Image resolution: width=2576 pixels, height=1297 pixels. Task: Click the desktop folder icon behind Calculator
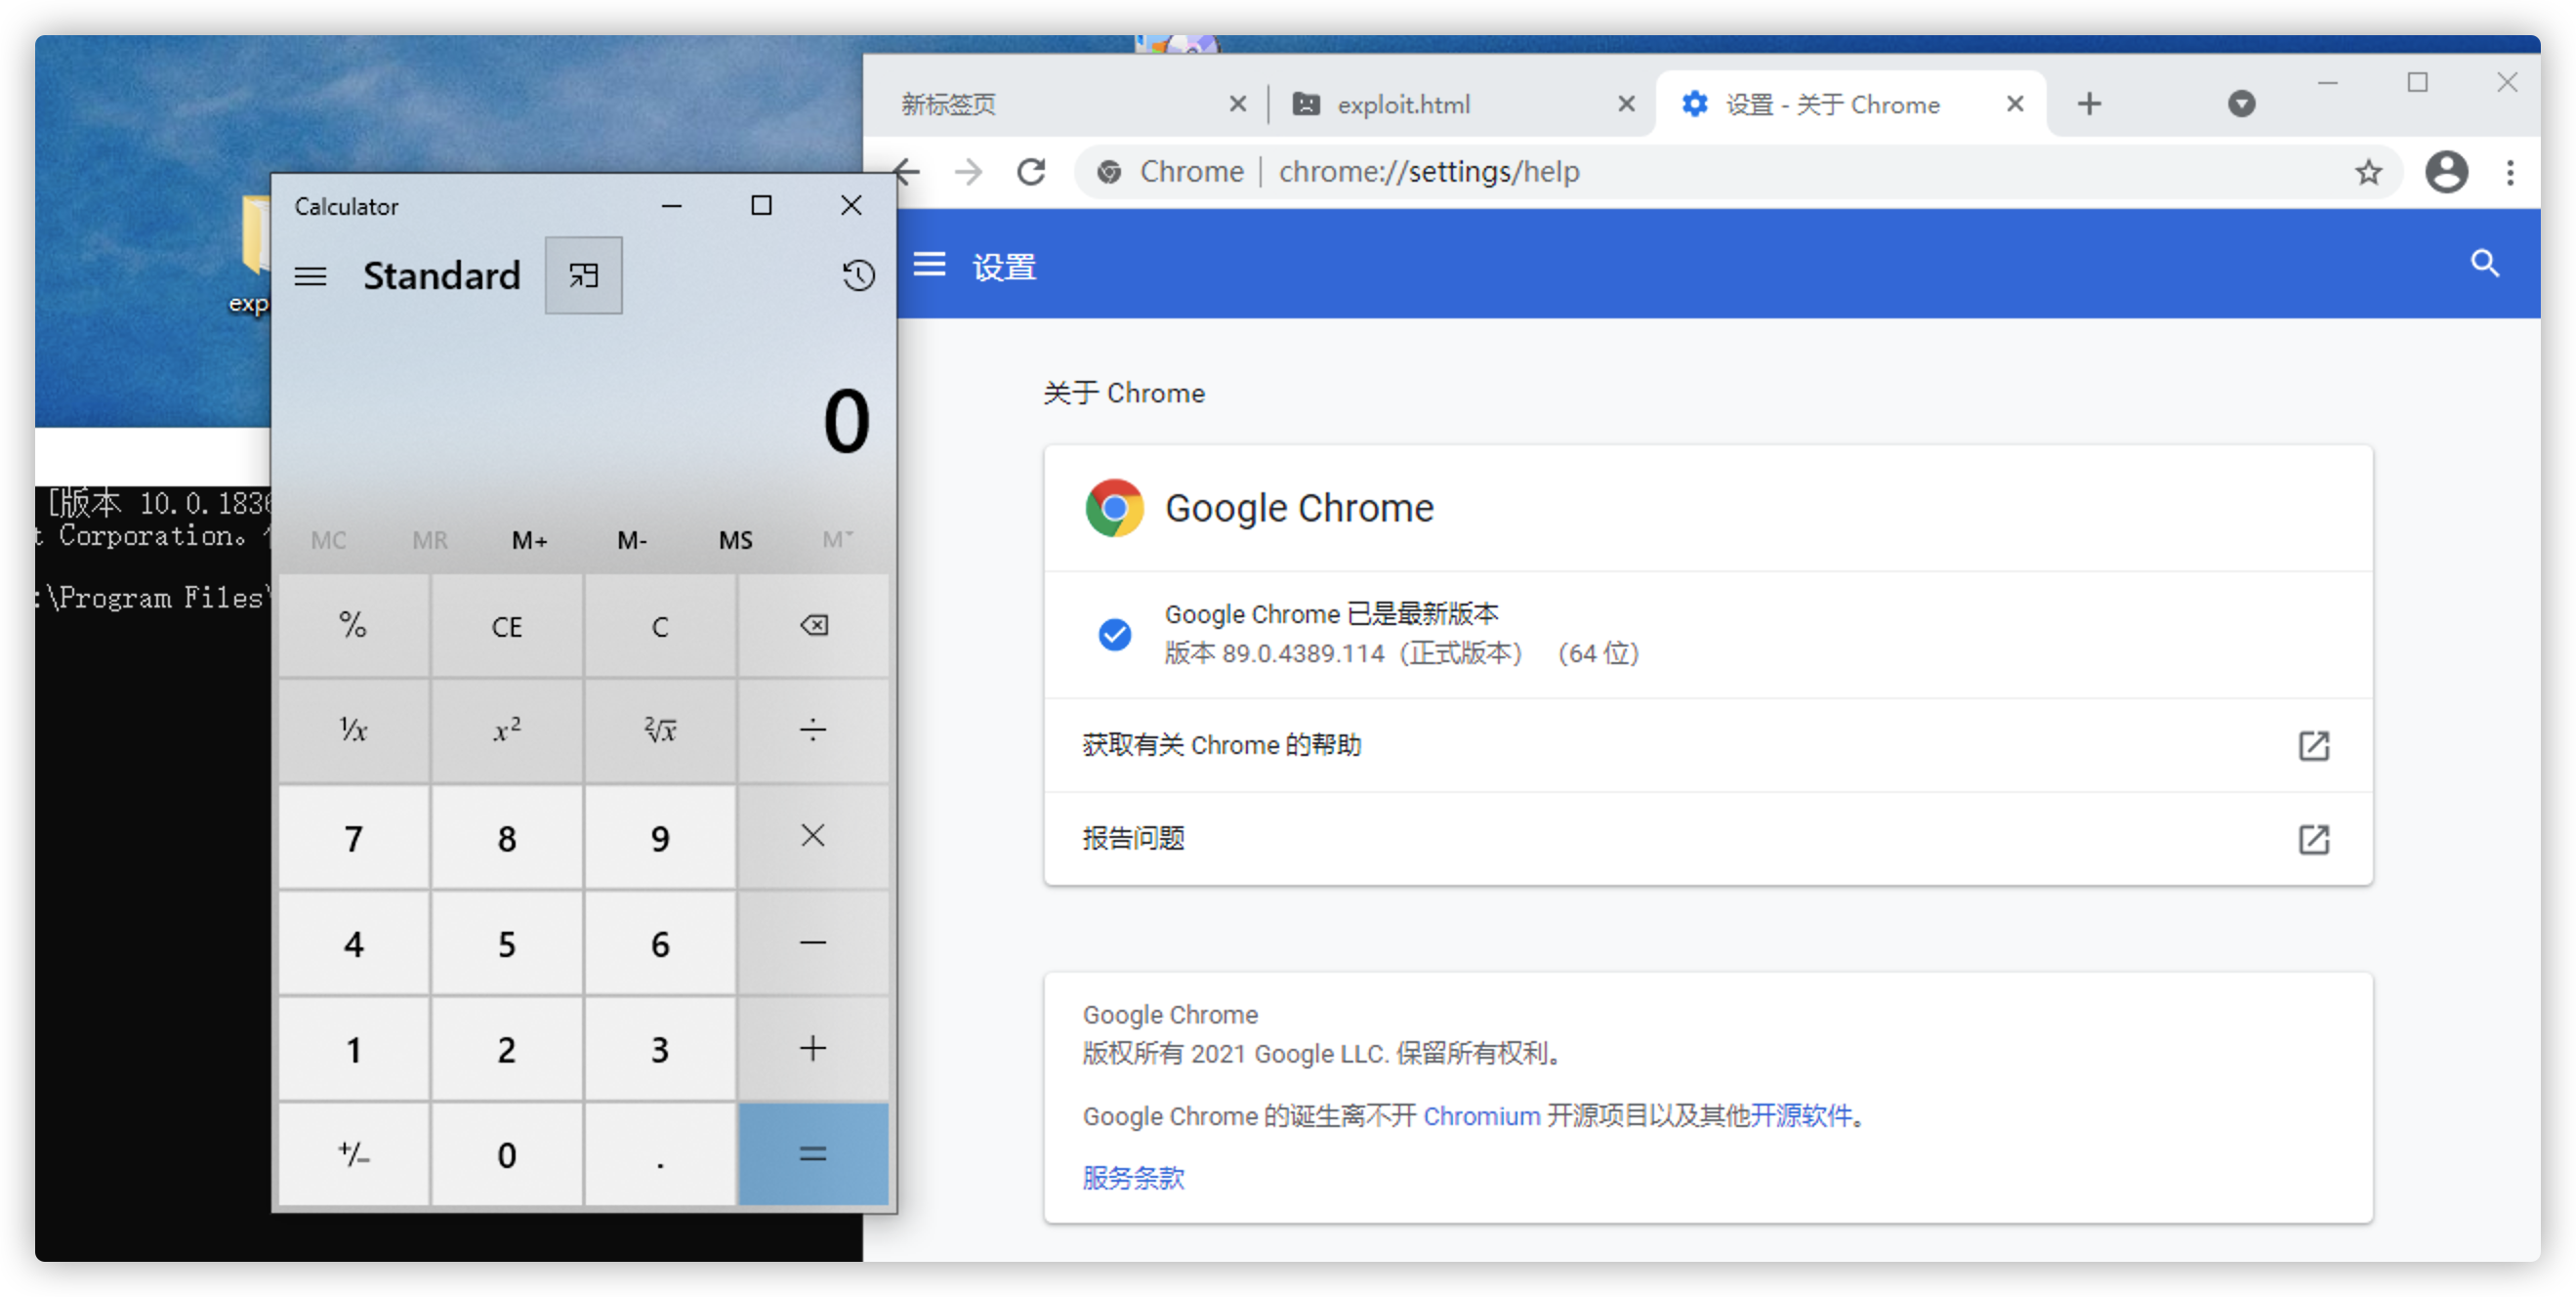coord(256,235)
